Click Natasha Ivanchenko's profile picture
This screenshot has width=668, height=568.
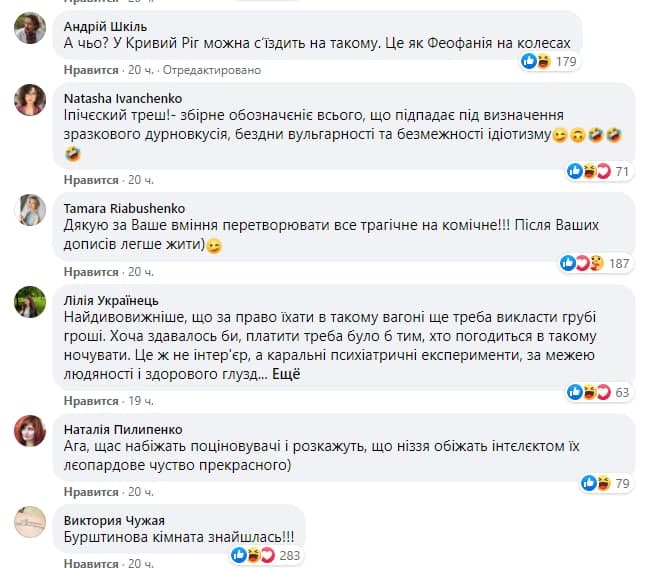(x=29, y=100)
